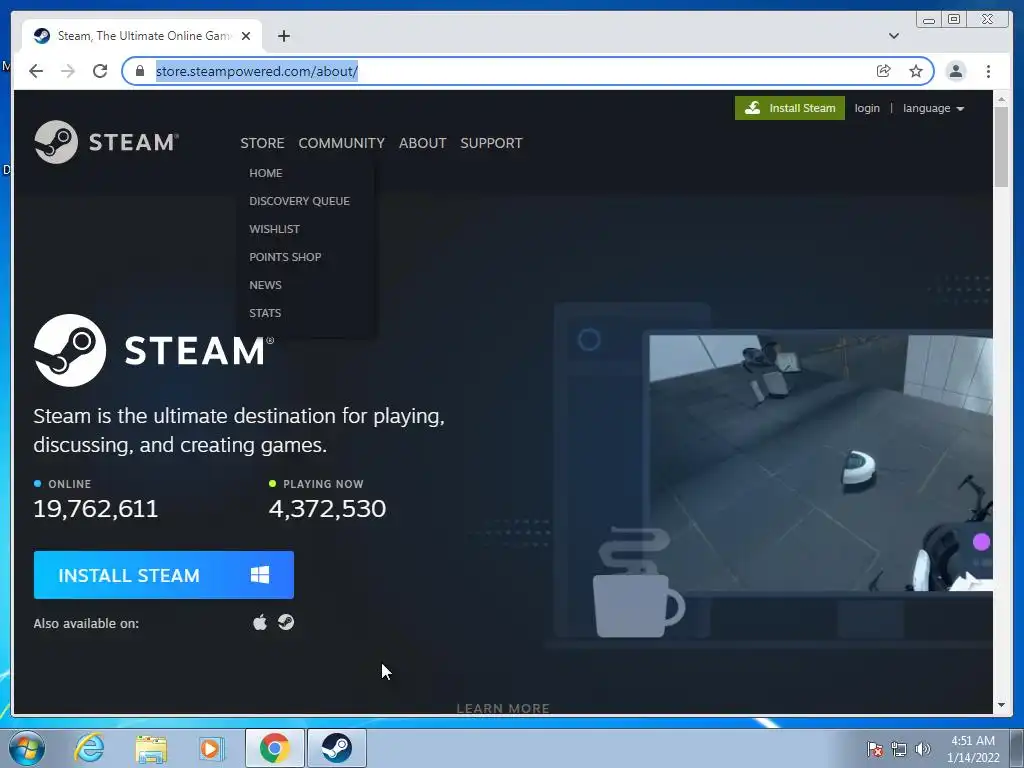Open the Chrome three-dot menu

click(988, 71)
